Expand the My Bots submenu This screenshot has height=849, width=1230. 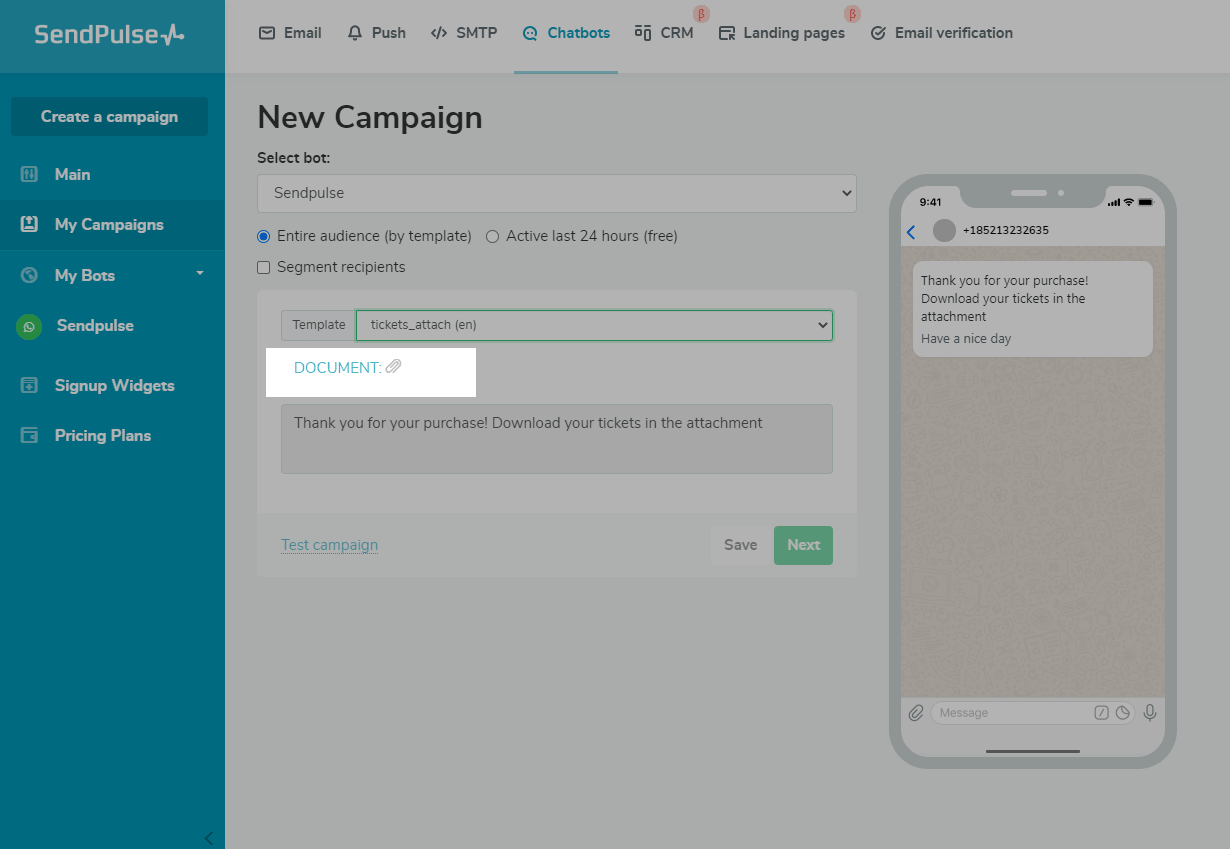[200, 274]
